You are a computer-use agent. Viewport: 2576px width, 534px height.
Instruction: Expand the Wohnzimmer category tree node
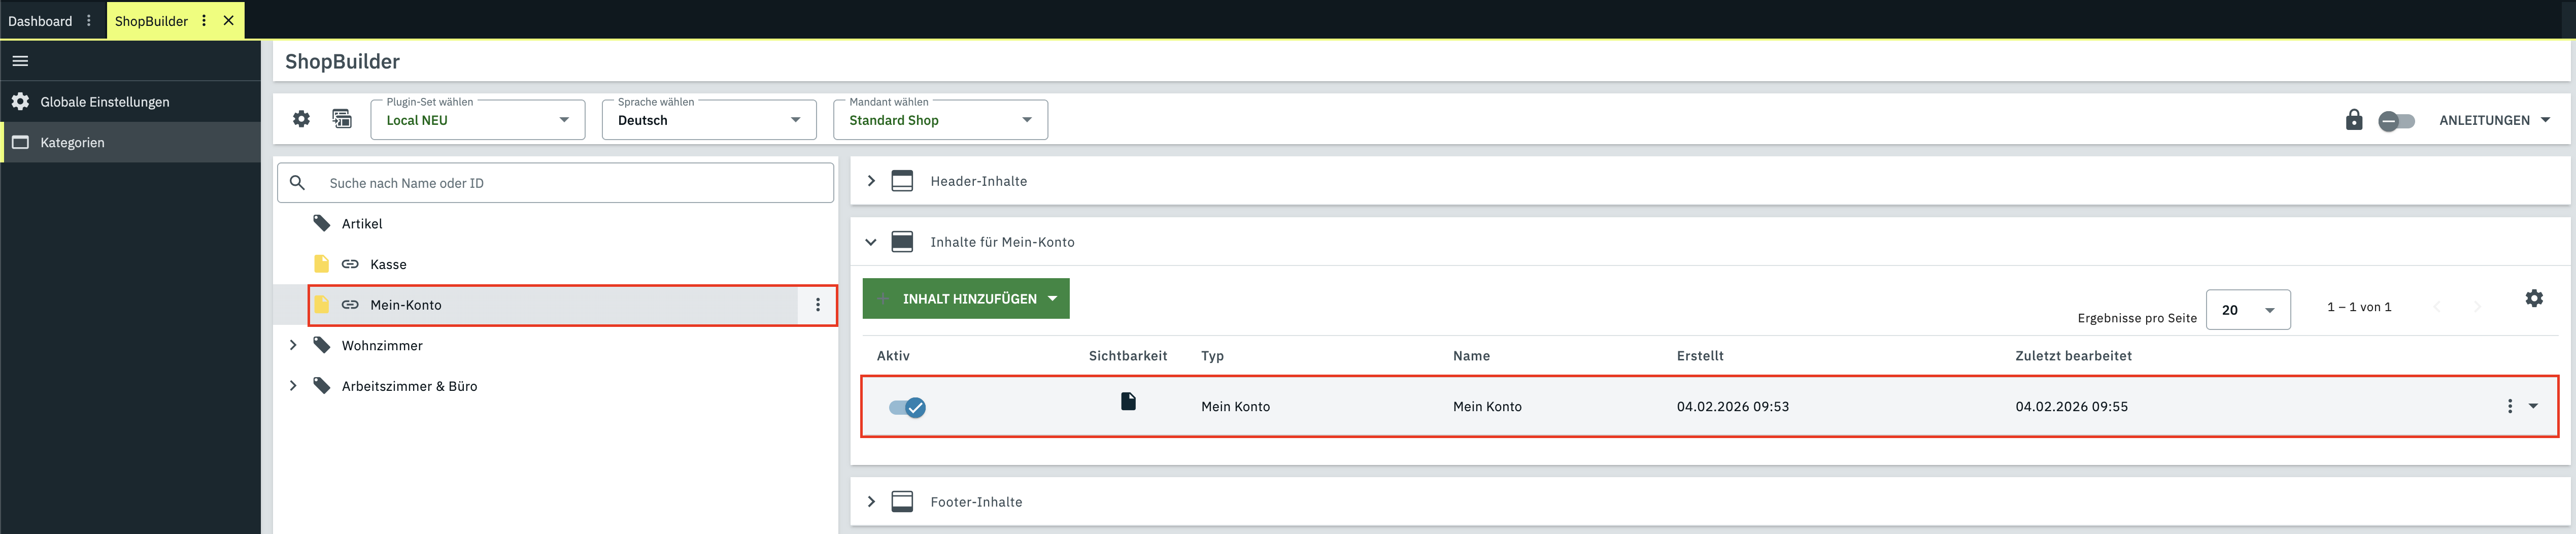pyautogui.click(x=293, y=345)
